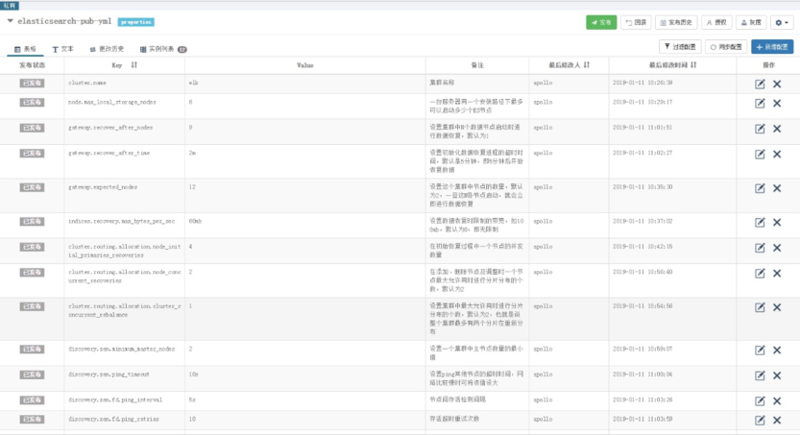The height and width of the screenshot is (435, 800).
Task: Click timestamp "2019-01-11 10:26:39"
Action: 642,83
